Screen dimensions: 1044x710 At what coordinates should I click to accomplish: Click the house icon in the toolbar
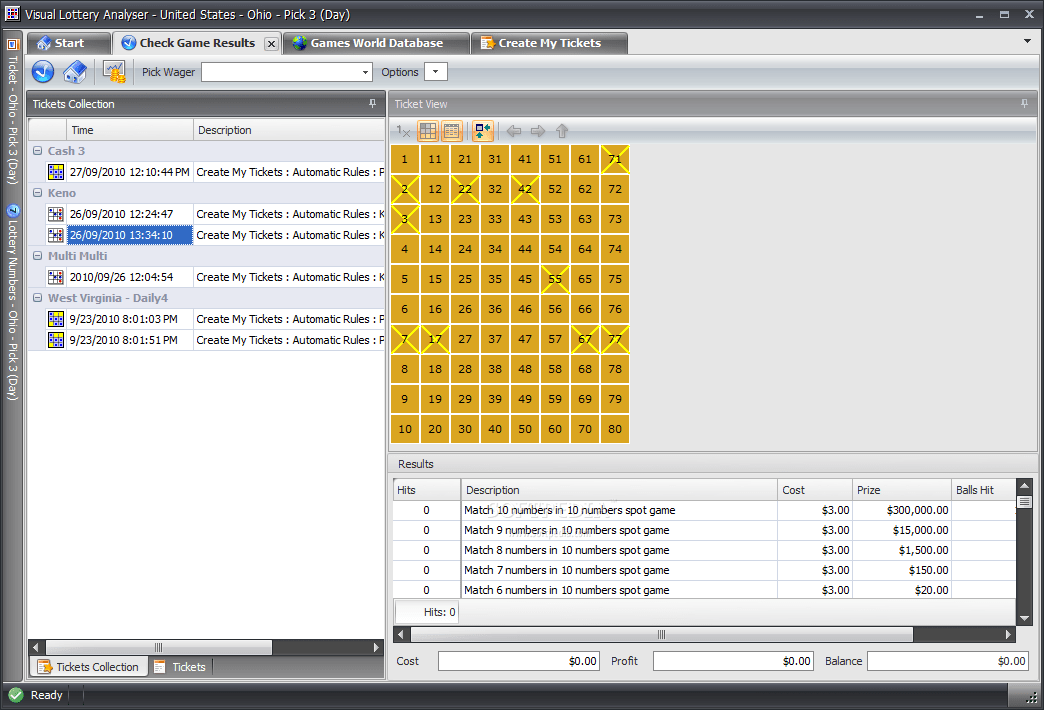click(75, 72)
